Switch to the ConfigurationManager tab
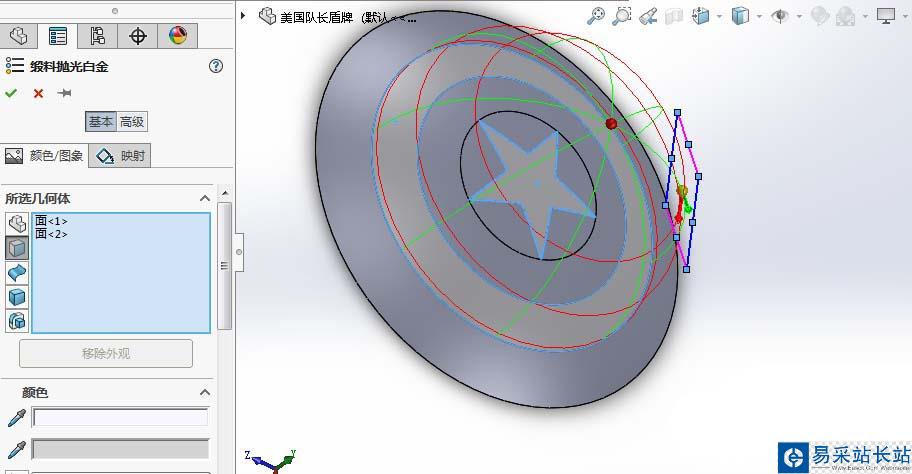 pos(97,36)
